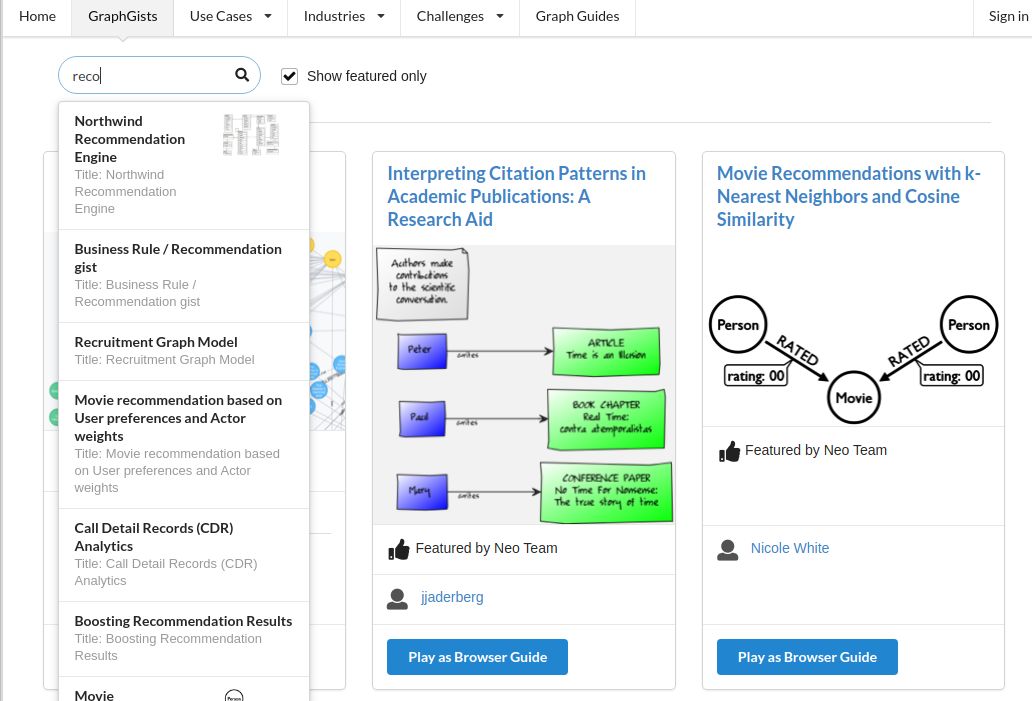Select Recruitment Graph Model suggestion
The image size is (1032, 701).
[184, 351]
